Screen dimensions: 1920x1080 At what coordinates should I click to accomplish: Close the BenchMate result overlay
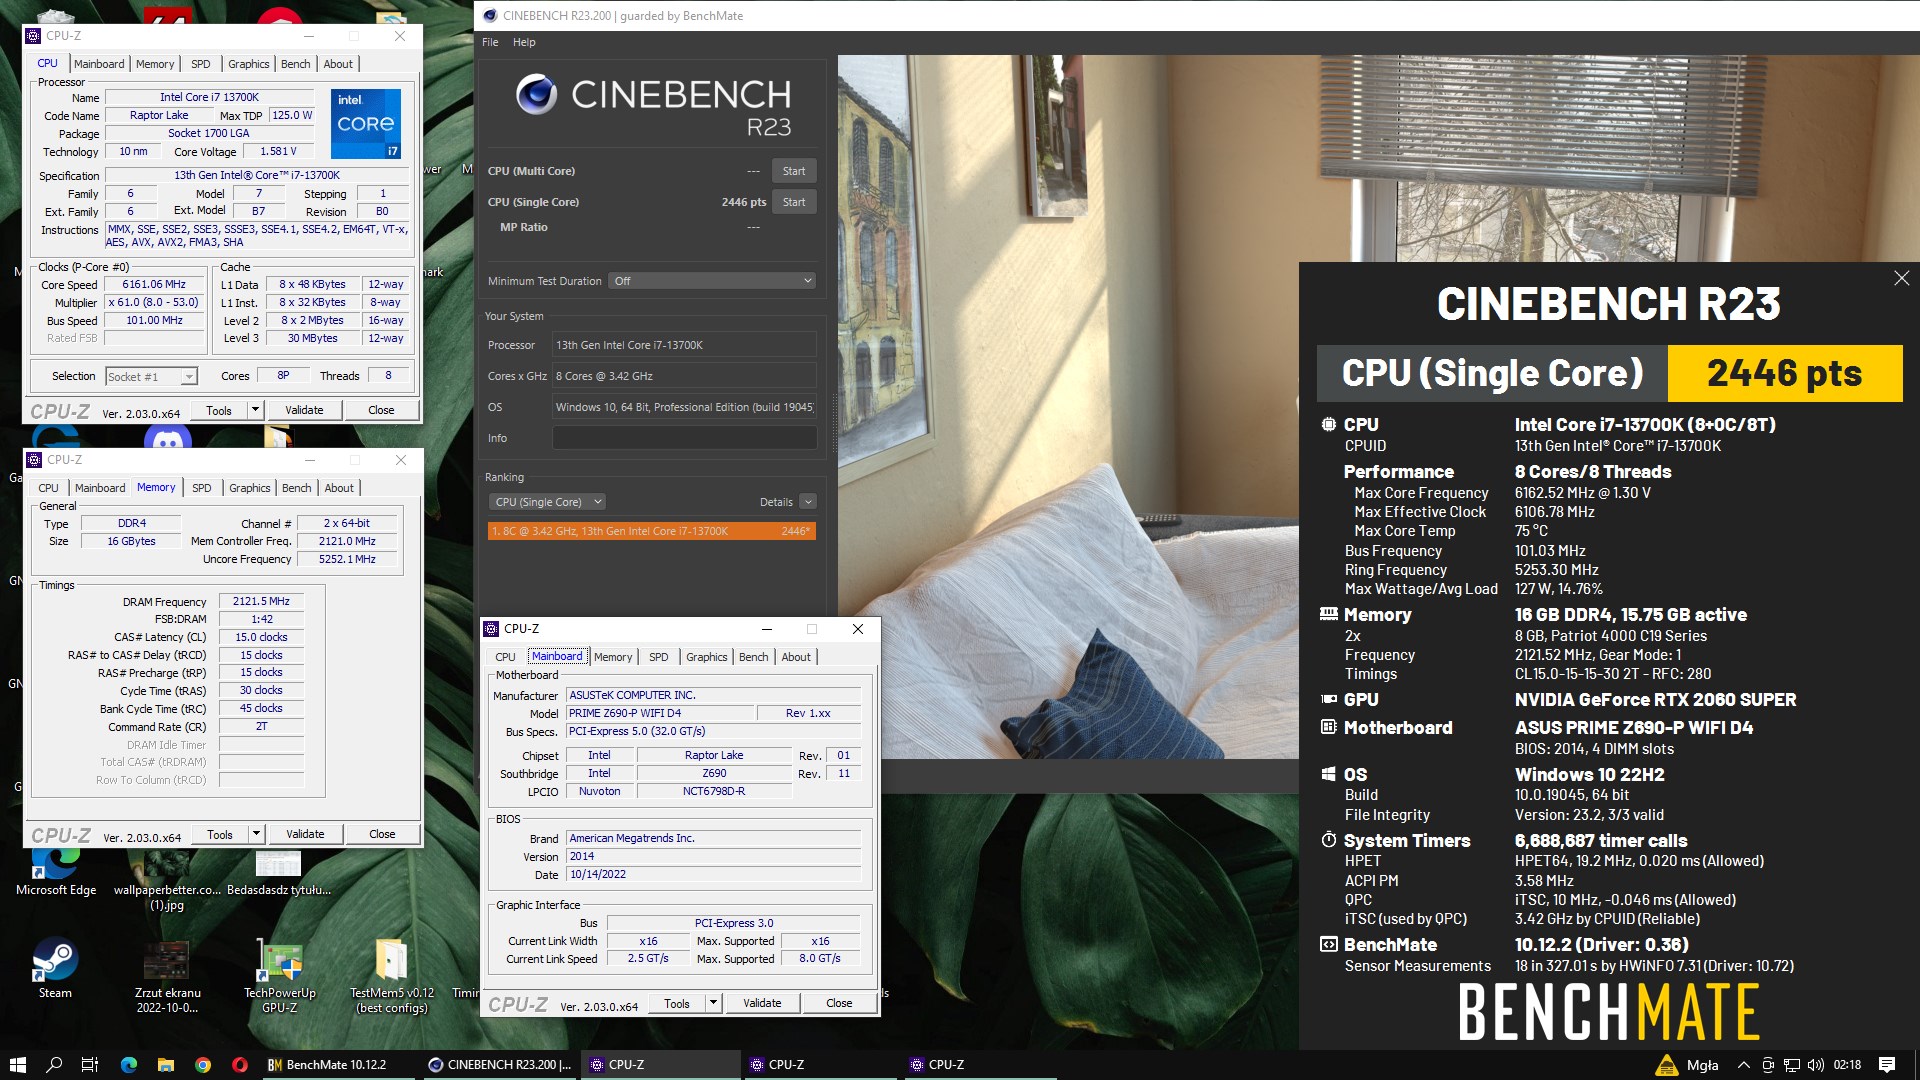[1901, 279]
